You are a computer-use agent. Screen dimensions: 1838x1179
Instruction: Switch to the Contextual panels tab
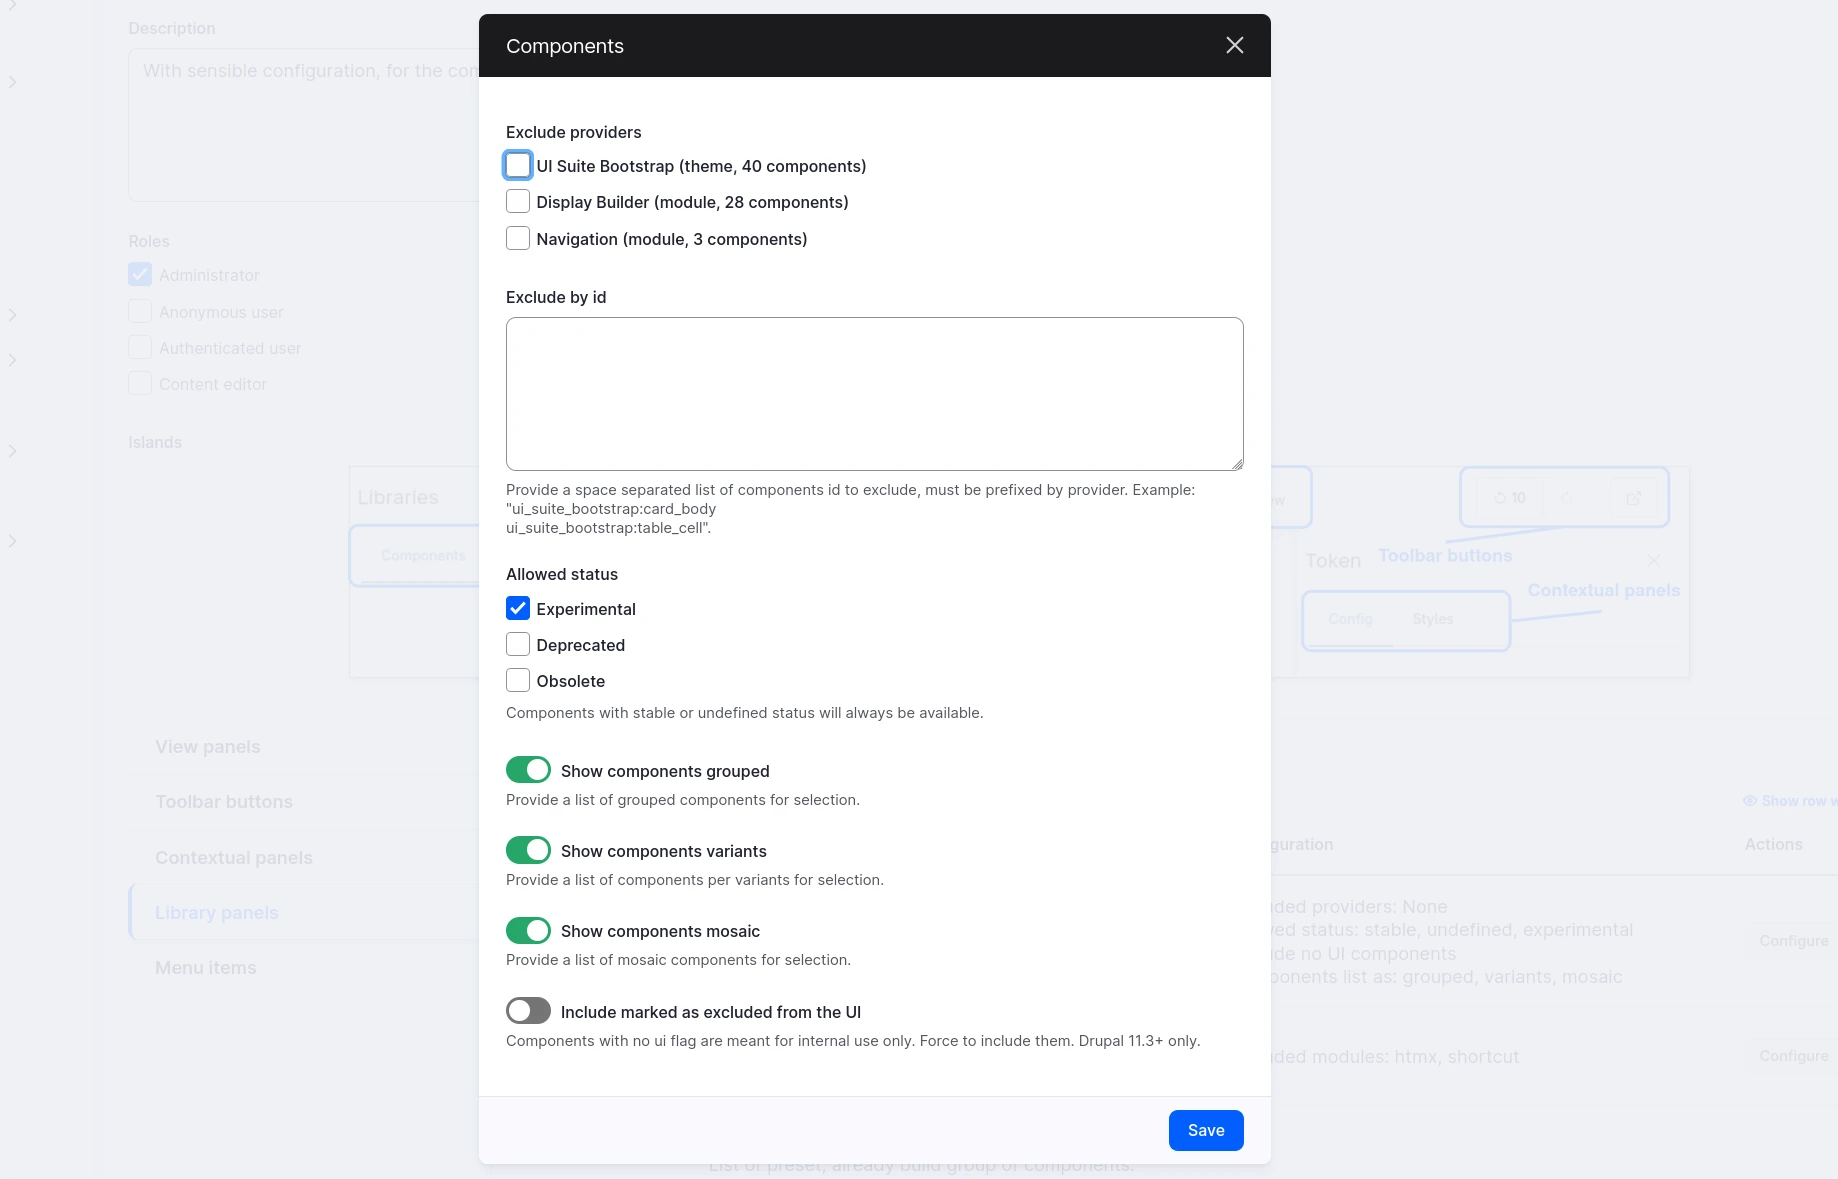pyautogui.click(x=234, y=858)
